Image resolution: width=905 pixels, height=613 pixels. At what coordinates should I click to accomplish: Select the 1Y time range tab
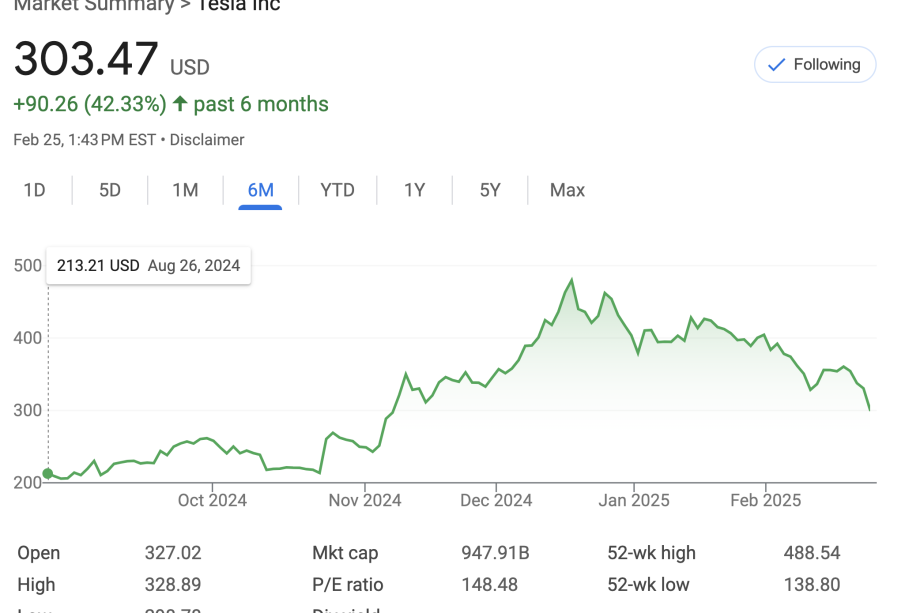click(414, 190)
